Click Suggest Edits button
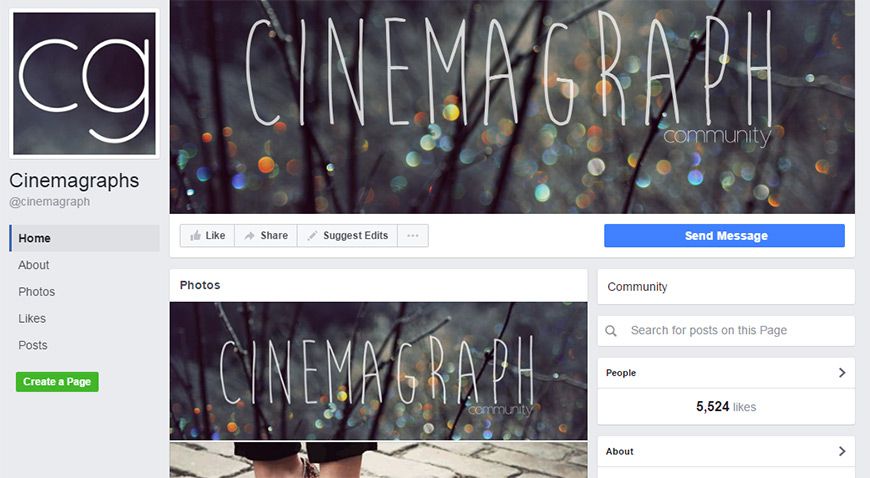Image resolution: width=870 pixels, height=478 pixels. coord(347,236)
